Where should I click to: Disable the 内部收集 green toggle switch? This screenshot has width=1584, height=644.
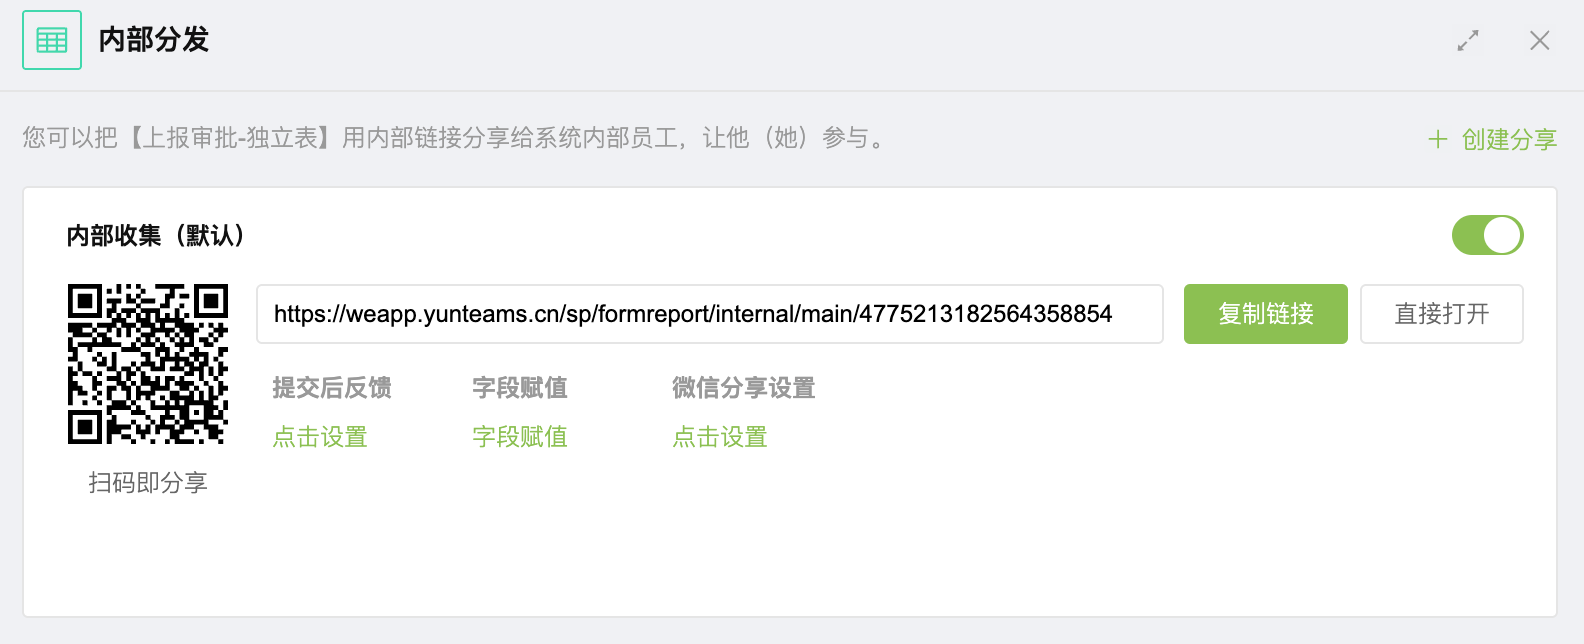tap(1488, 235)
